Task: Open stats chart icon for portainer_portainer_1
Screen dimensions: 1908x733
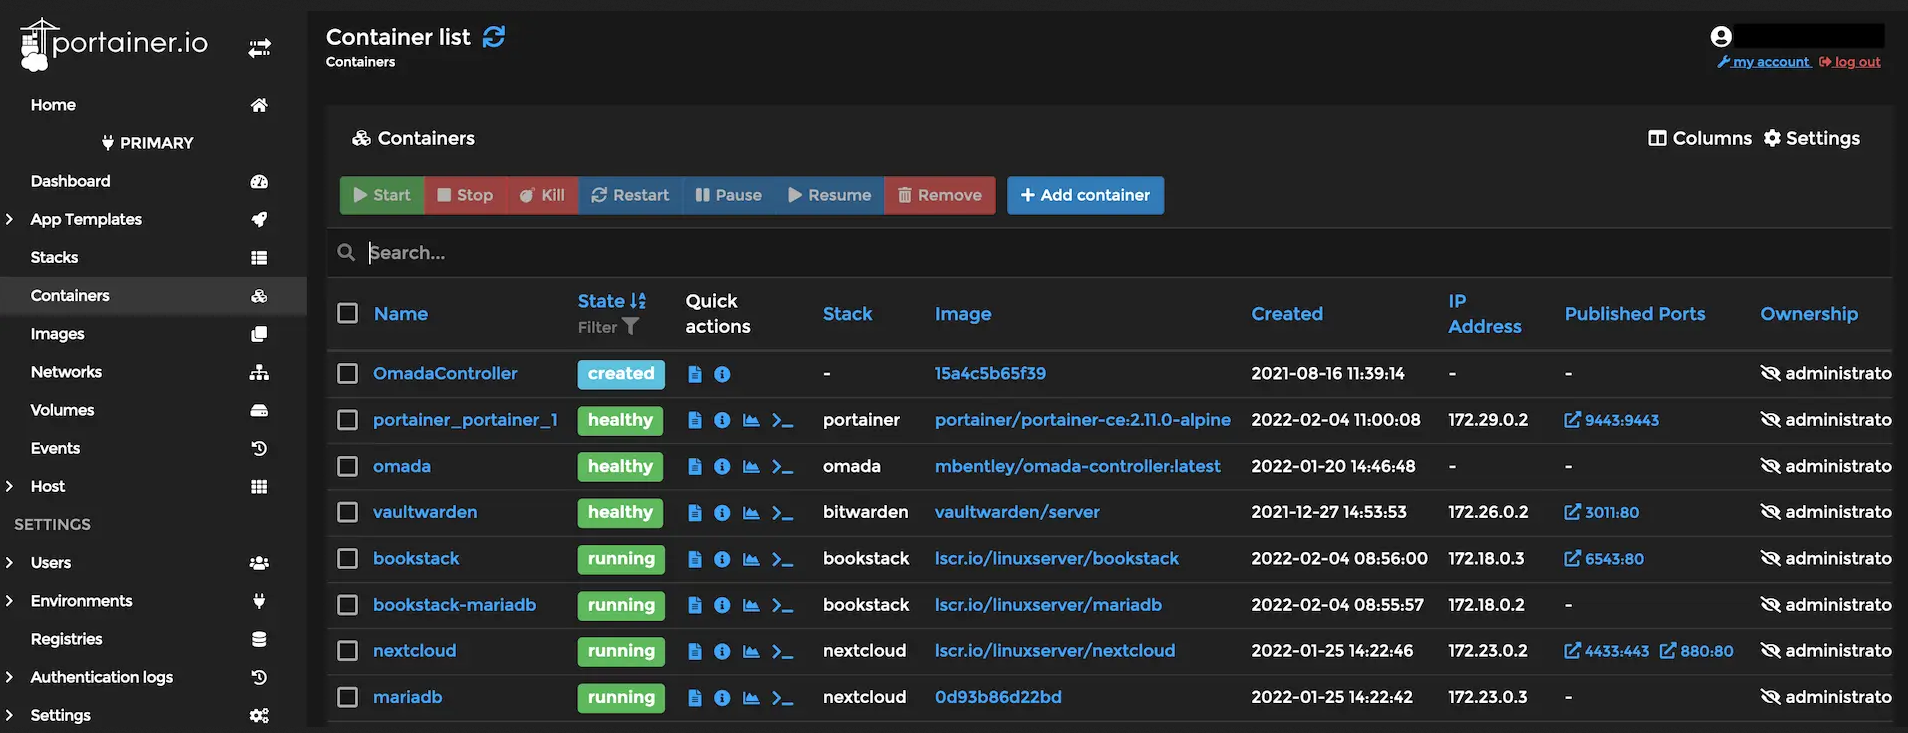Action: coord(751,421)
